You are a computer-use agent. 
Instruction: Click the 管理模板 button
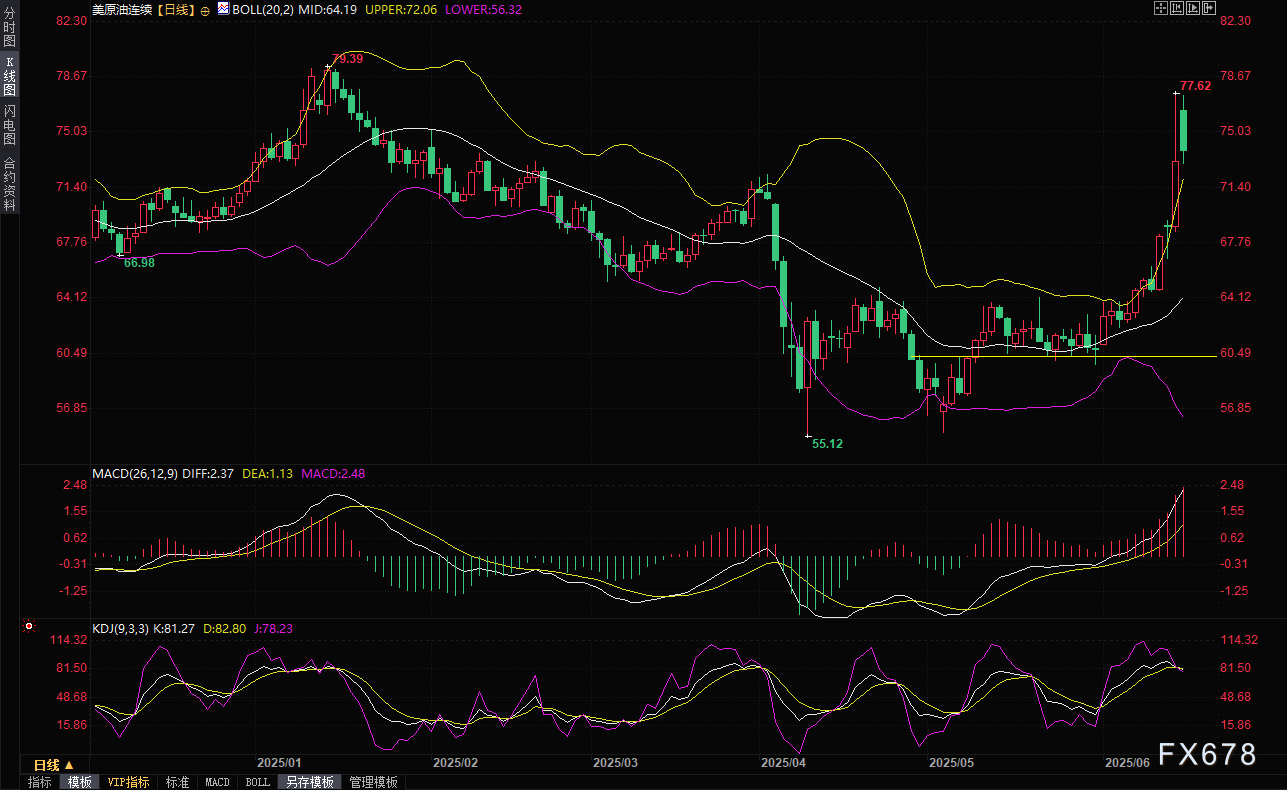[373, 782]
